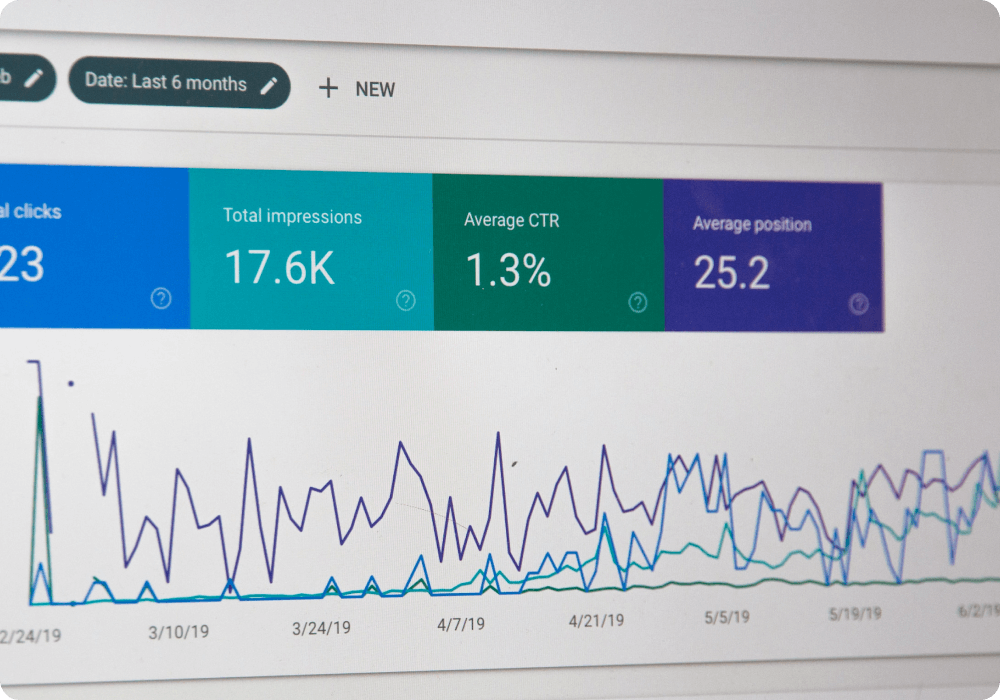This screenshot has width=1000, height=700.
Task: Toggle the Average position metric card title
Action: [x=751, y=224]
